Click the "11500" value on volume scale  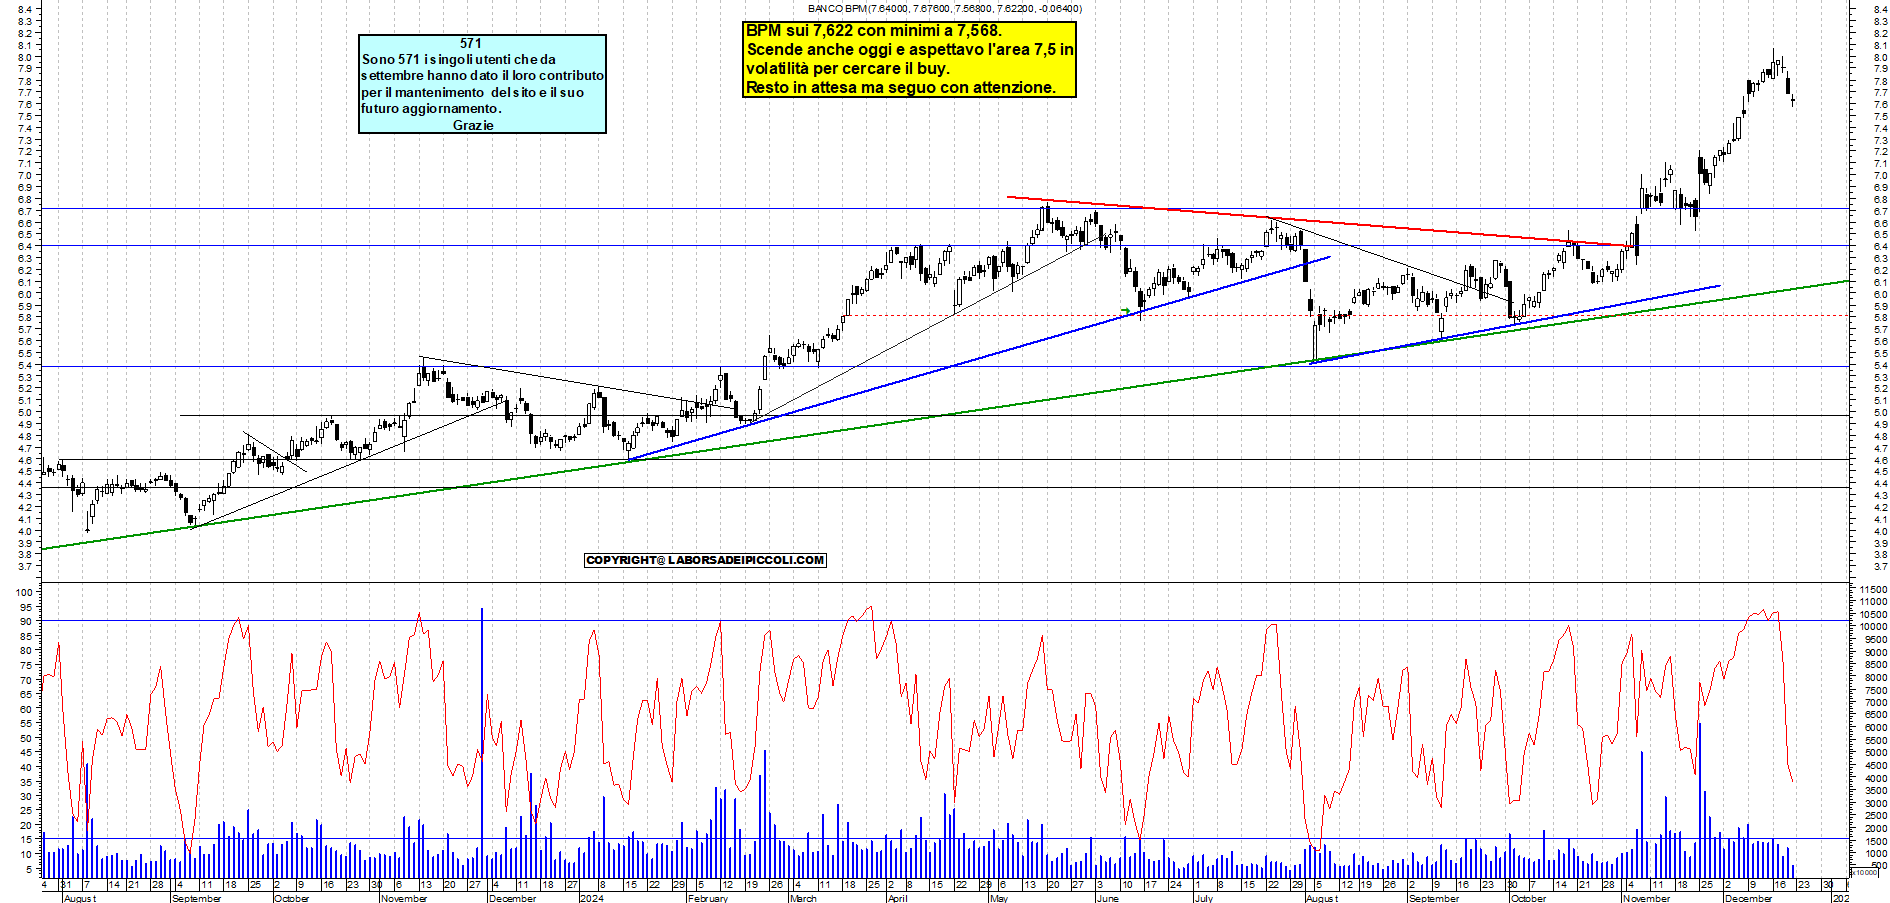pyautogui.click(x=1873, y=590)
